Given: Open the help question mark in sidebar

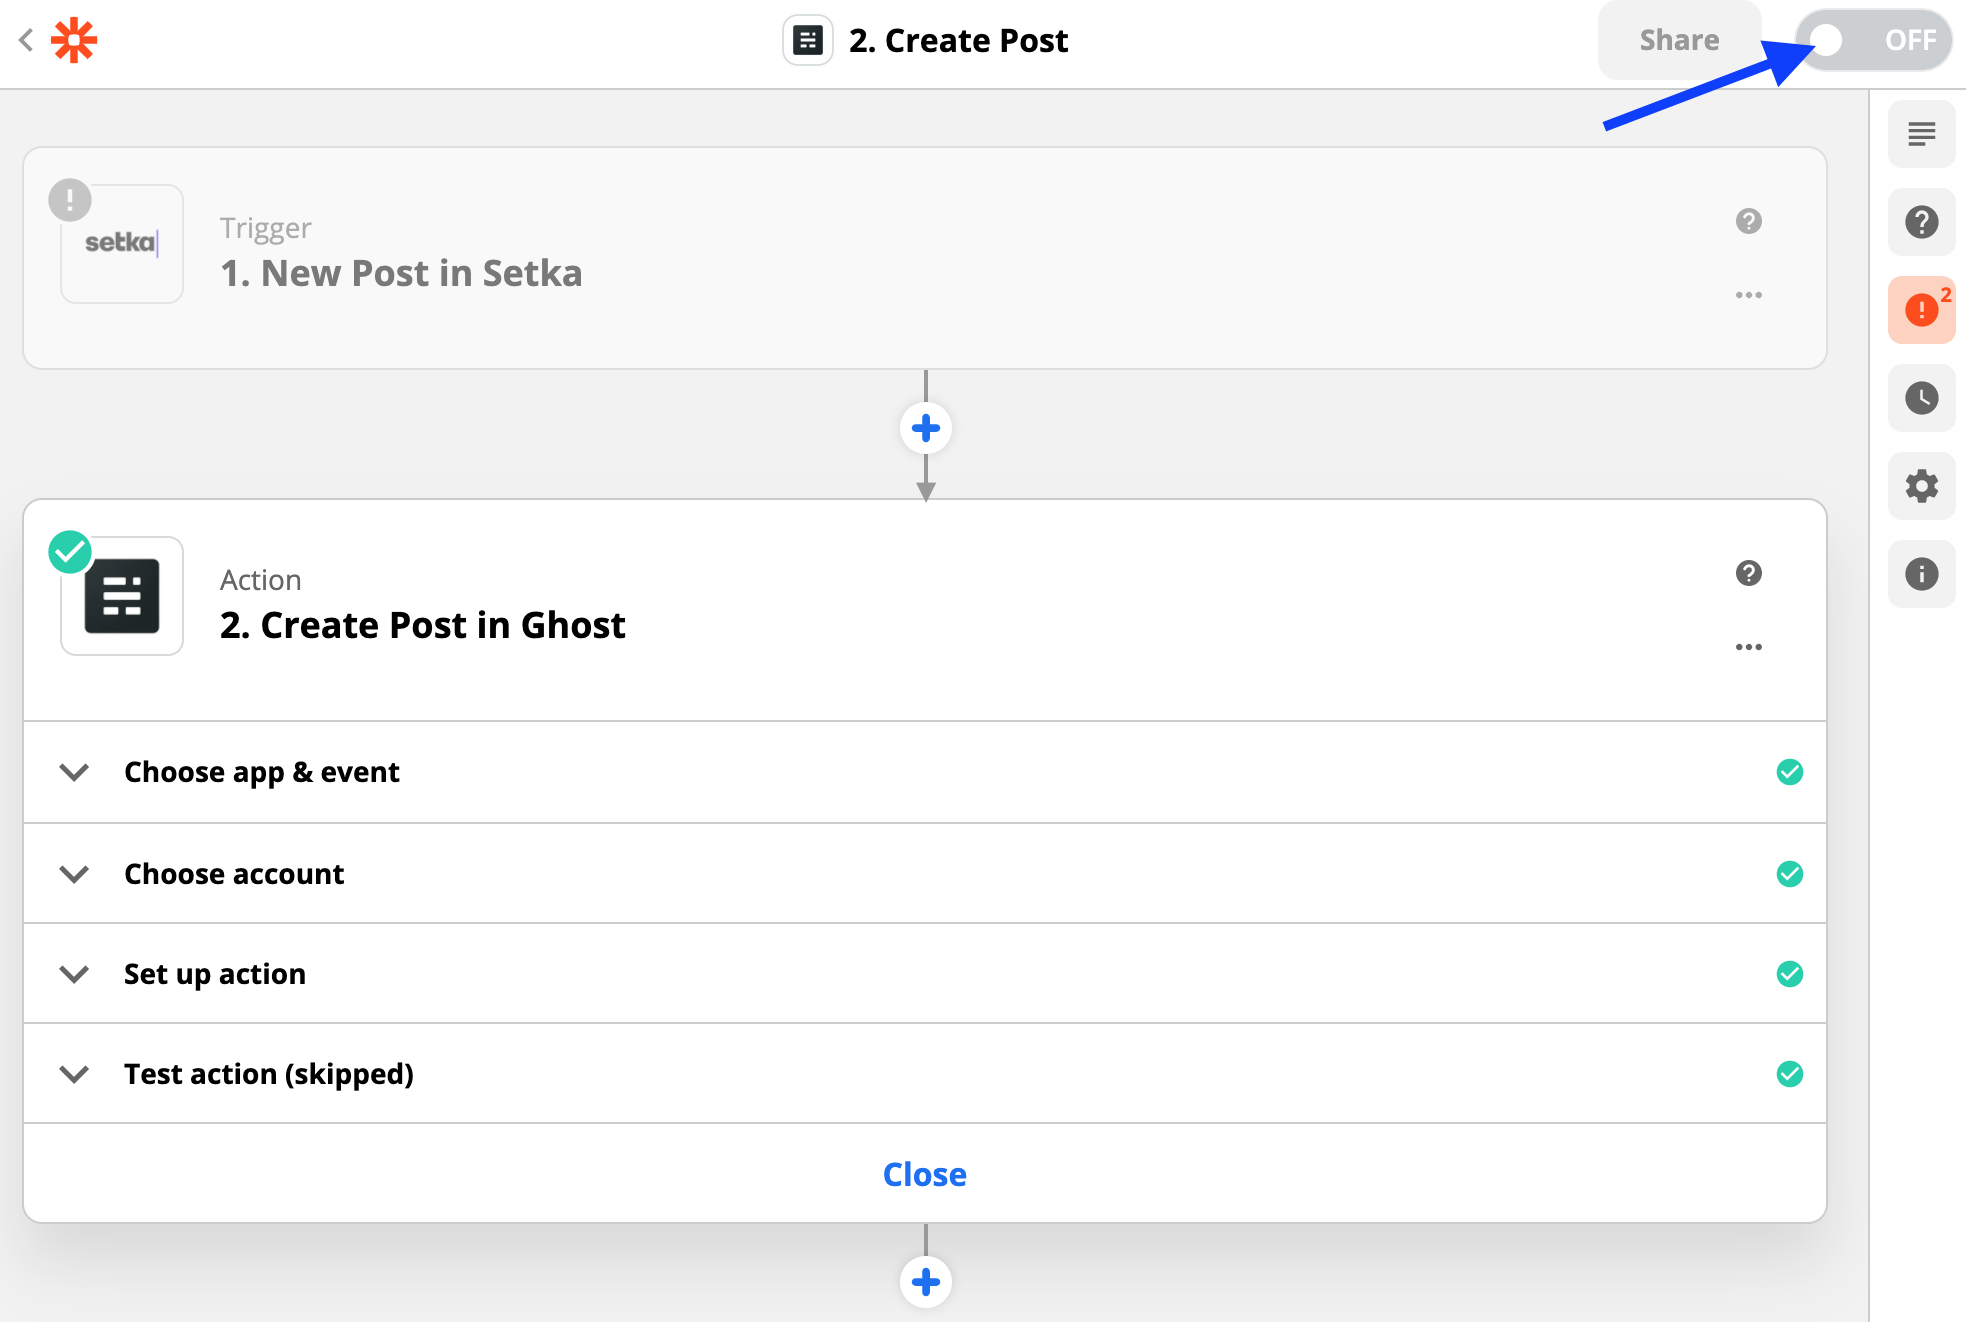Looking at the screenshot, I should pyautogui.click(x=1921, y=222).
